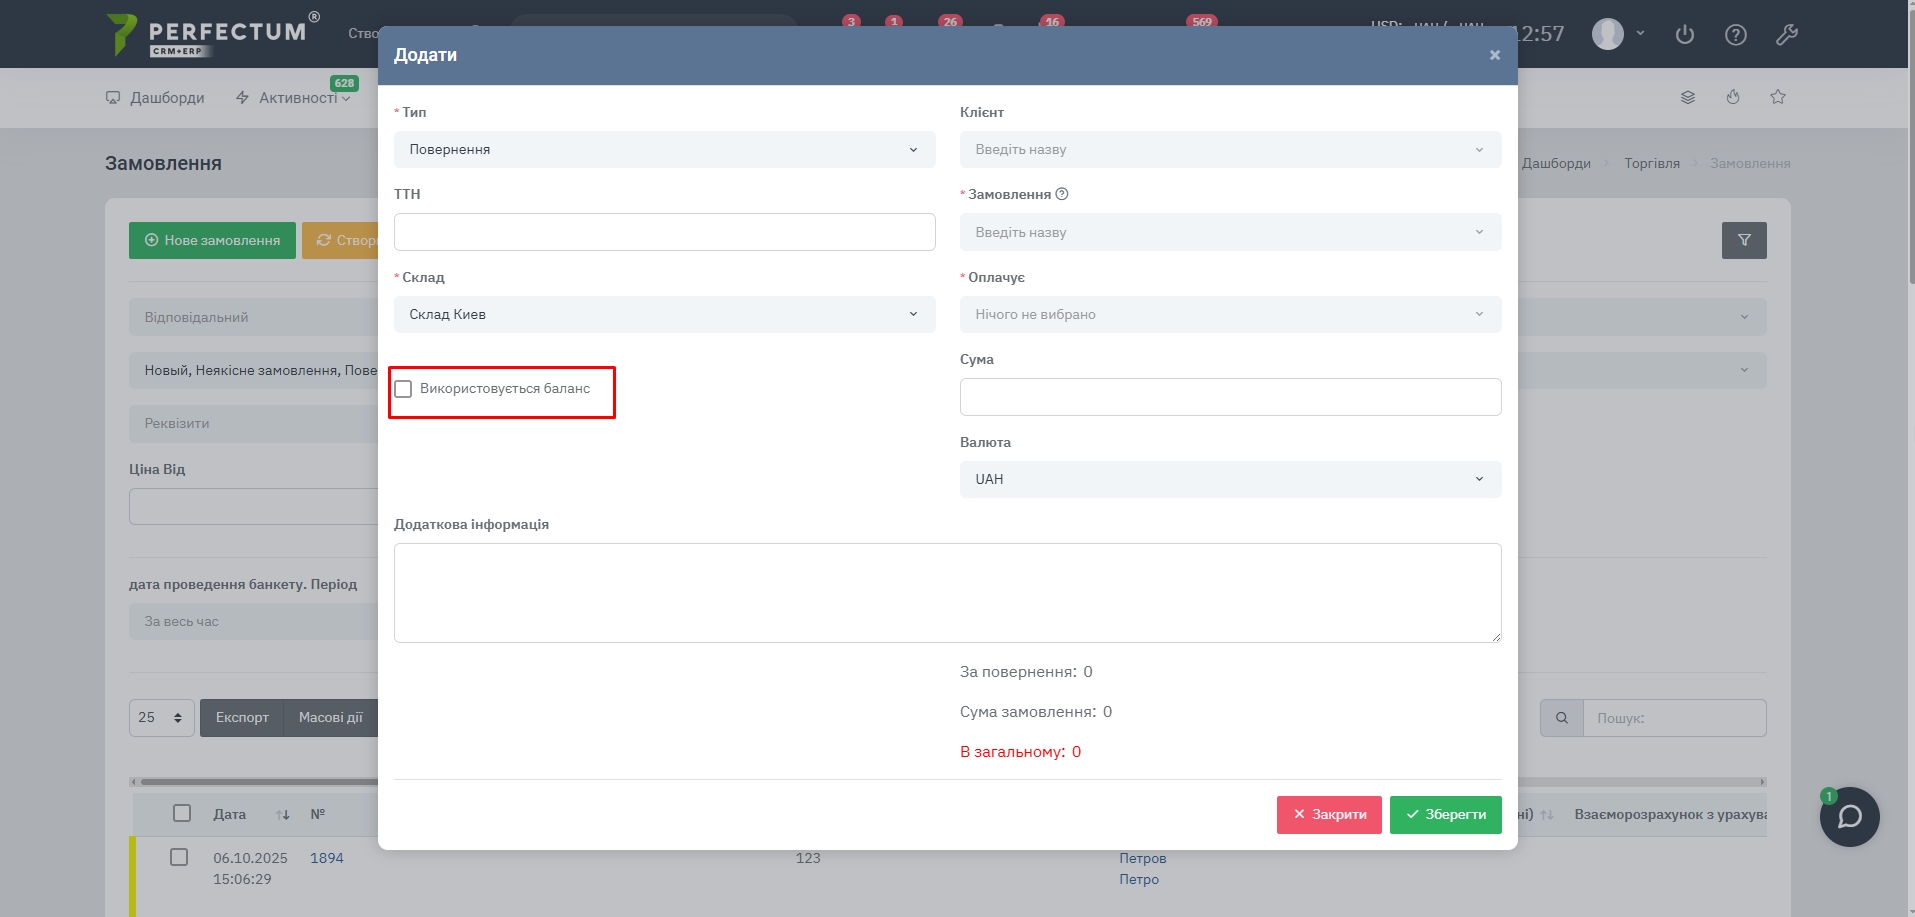Click the power/logout icon in header
Viewport: 1915px width, 917px height.
point(1685,35)
